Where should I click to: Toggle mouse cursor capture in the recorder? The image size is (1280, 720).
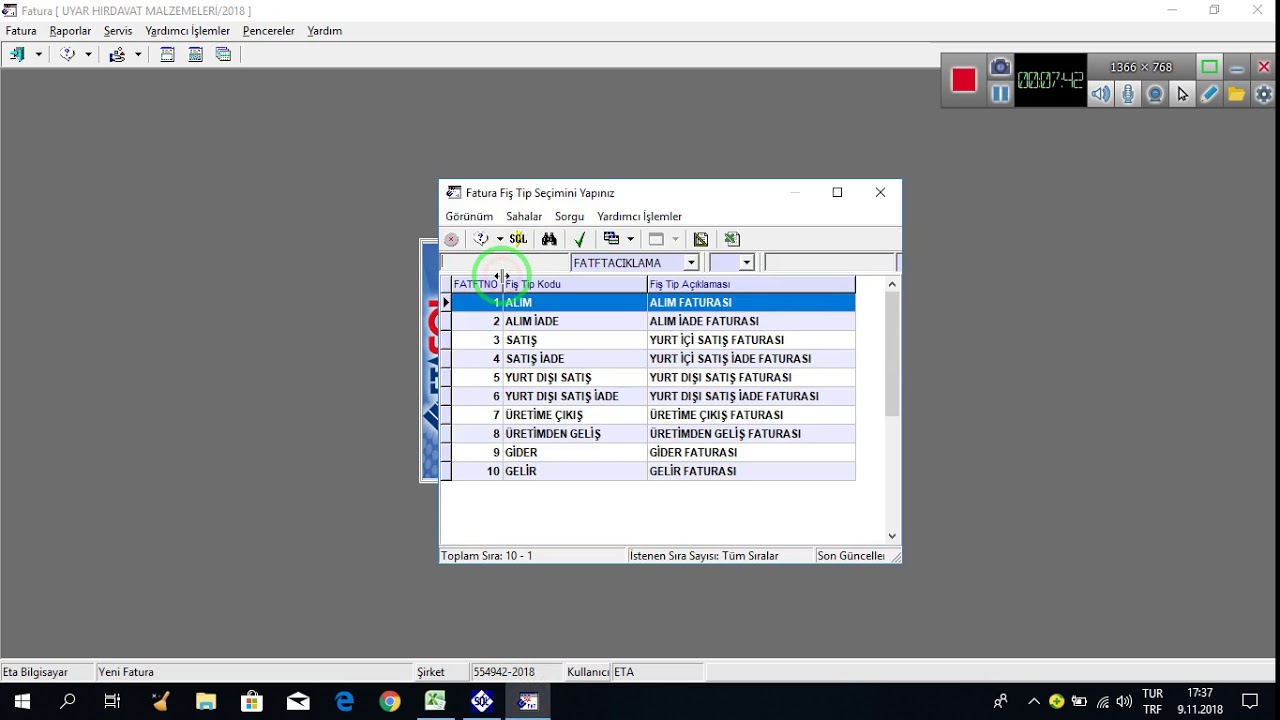[1183, 94]
